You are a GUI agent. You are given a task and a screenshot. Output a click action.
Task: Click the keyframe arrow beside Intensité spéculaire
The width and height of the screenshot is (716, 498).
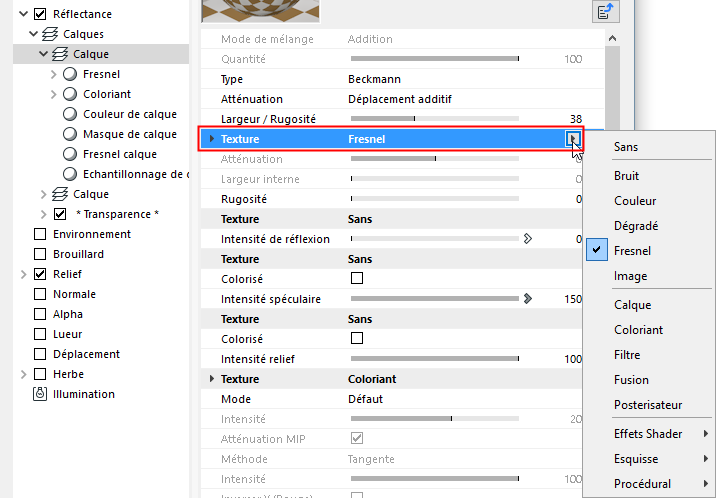click(528, 299)
